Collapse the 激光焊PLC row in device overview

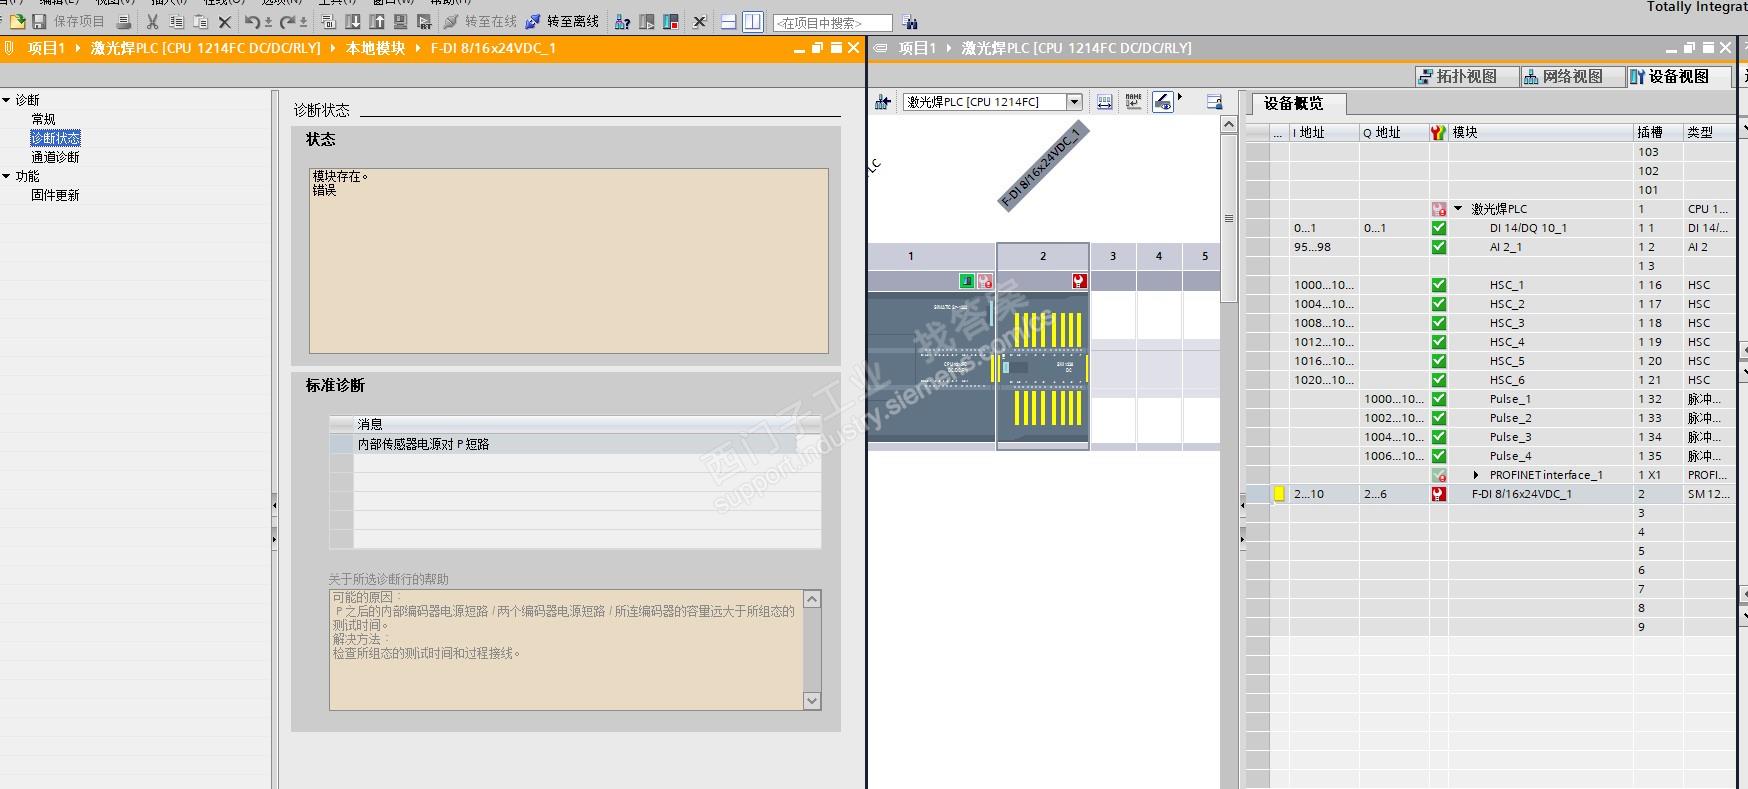click(1458, 209)
